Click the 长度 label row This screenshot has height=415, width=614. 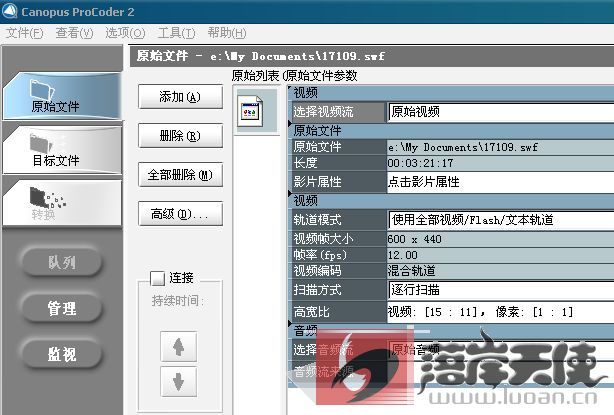pyautogui.click(x=338, y=163)
